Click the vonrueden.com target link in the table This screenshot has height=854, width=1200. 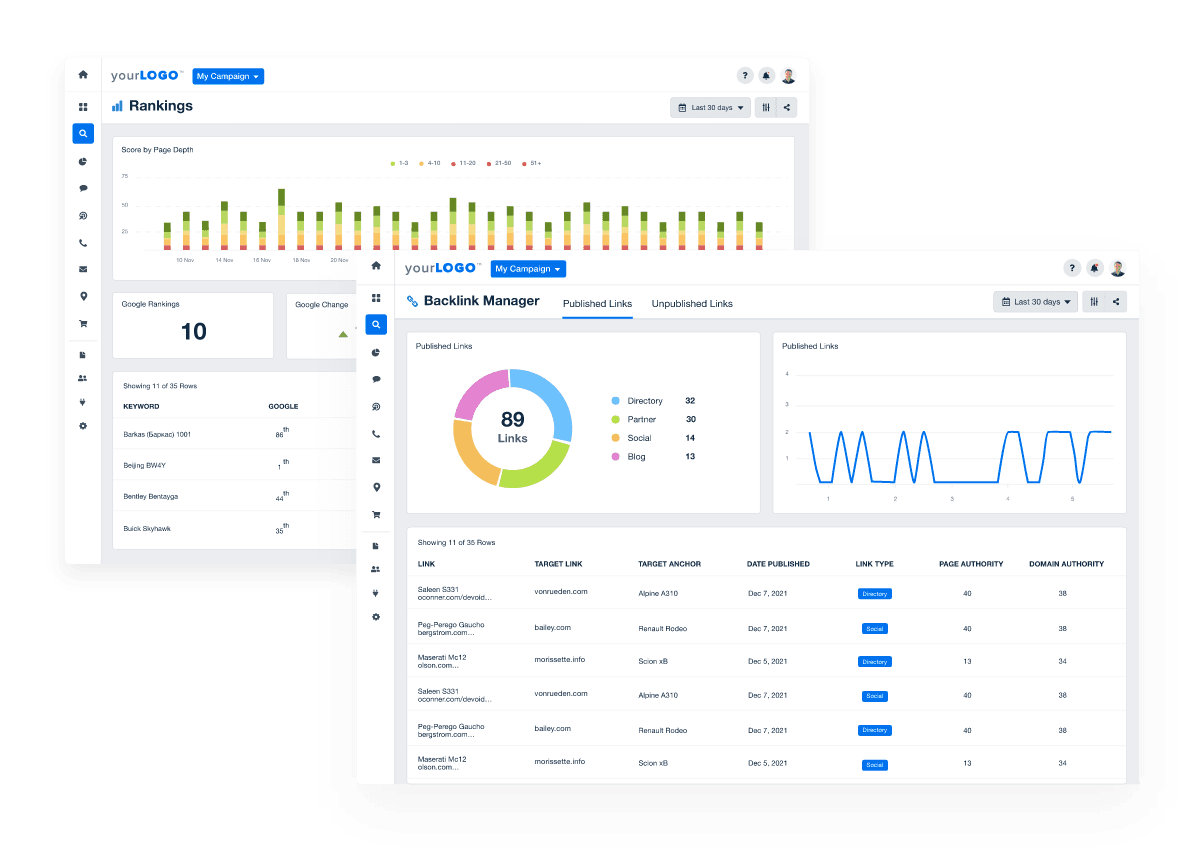click(558, 590)
